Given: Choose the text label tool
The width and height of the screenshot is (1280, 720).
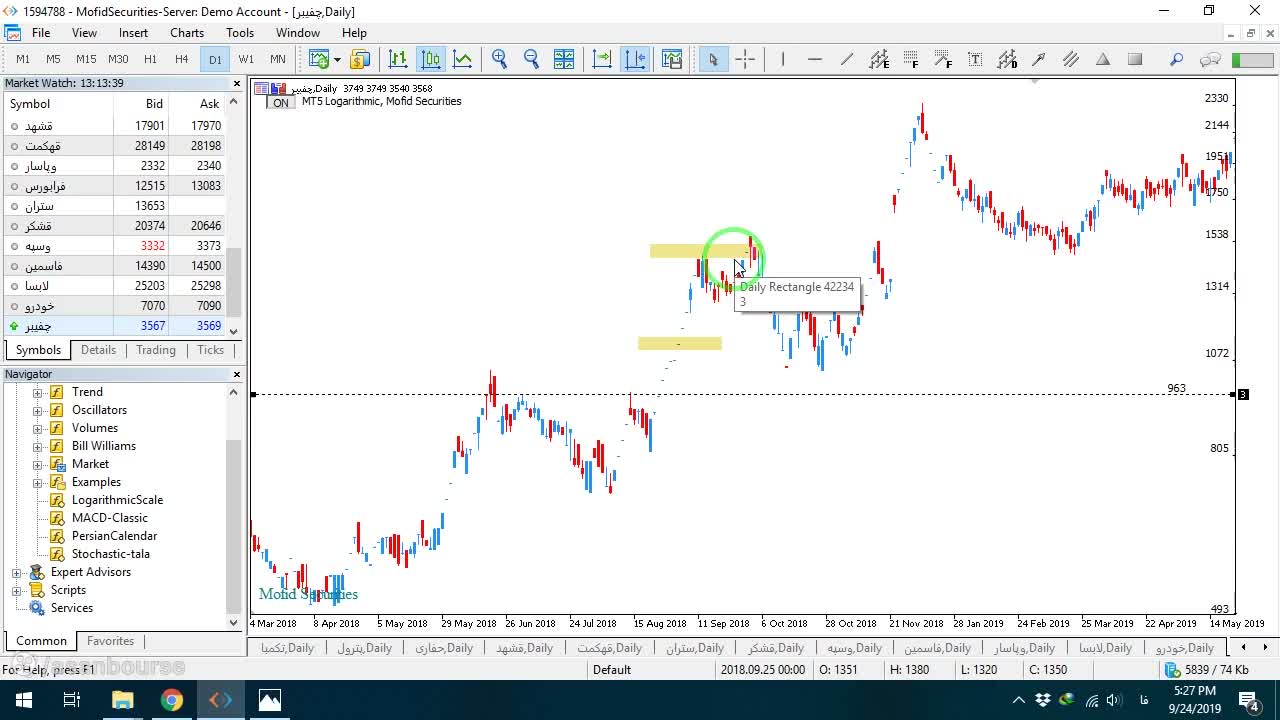Looking at the screenshot, I should (975, 59).
